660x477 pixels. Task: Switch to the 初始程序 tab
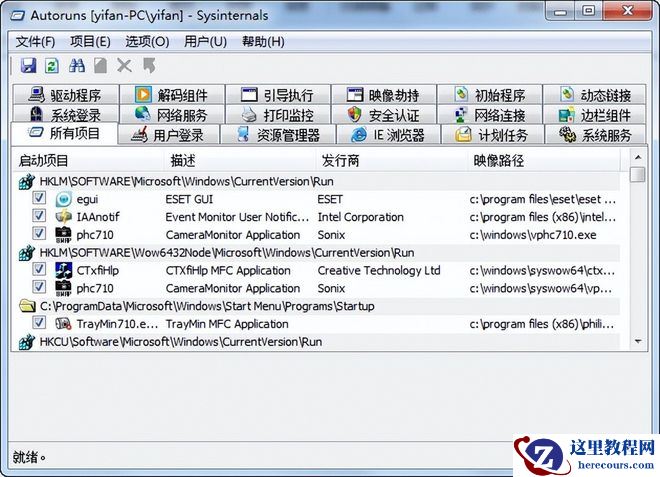[x=490, y=95]
